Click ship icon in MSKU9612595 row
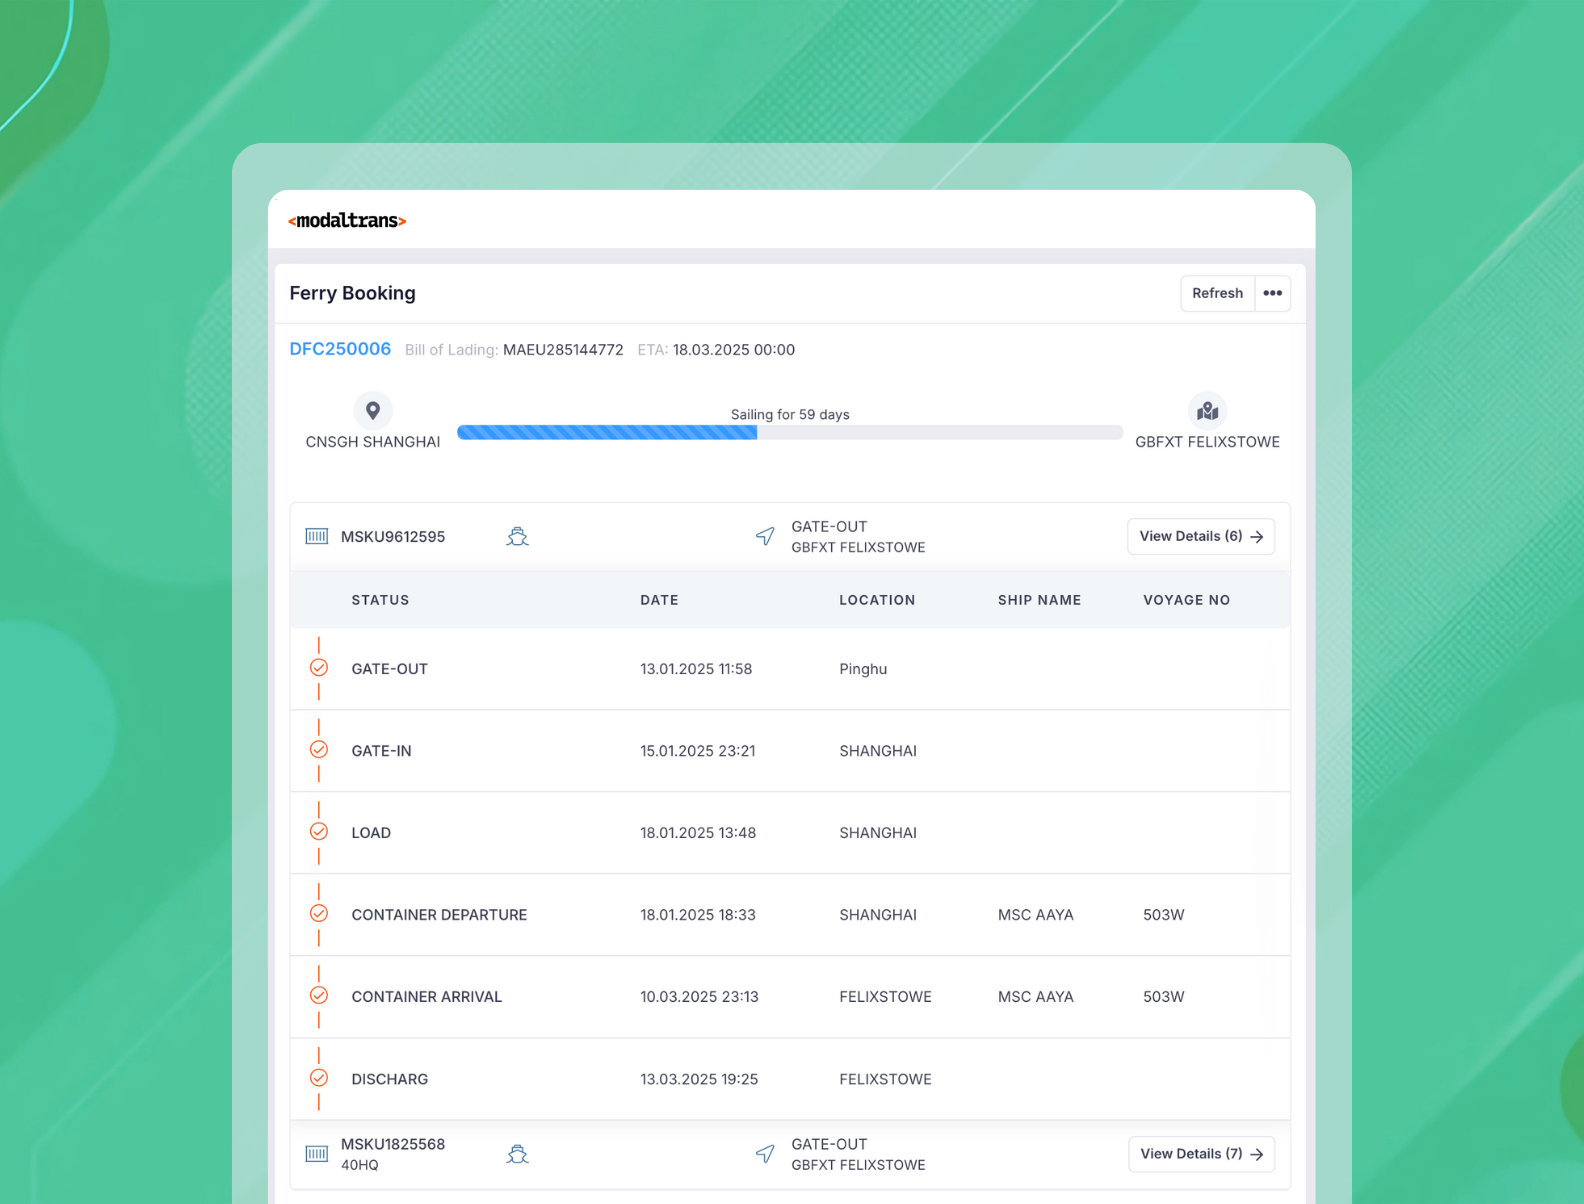Screen dimensions: 1584x1204 [x=517, y=537]
